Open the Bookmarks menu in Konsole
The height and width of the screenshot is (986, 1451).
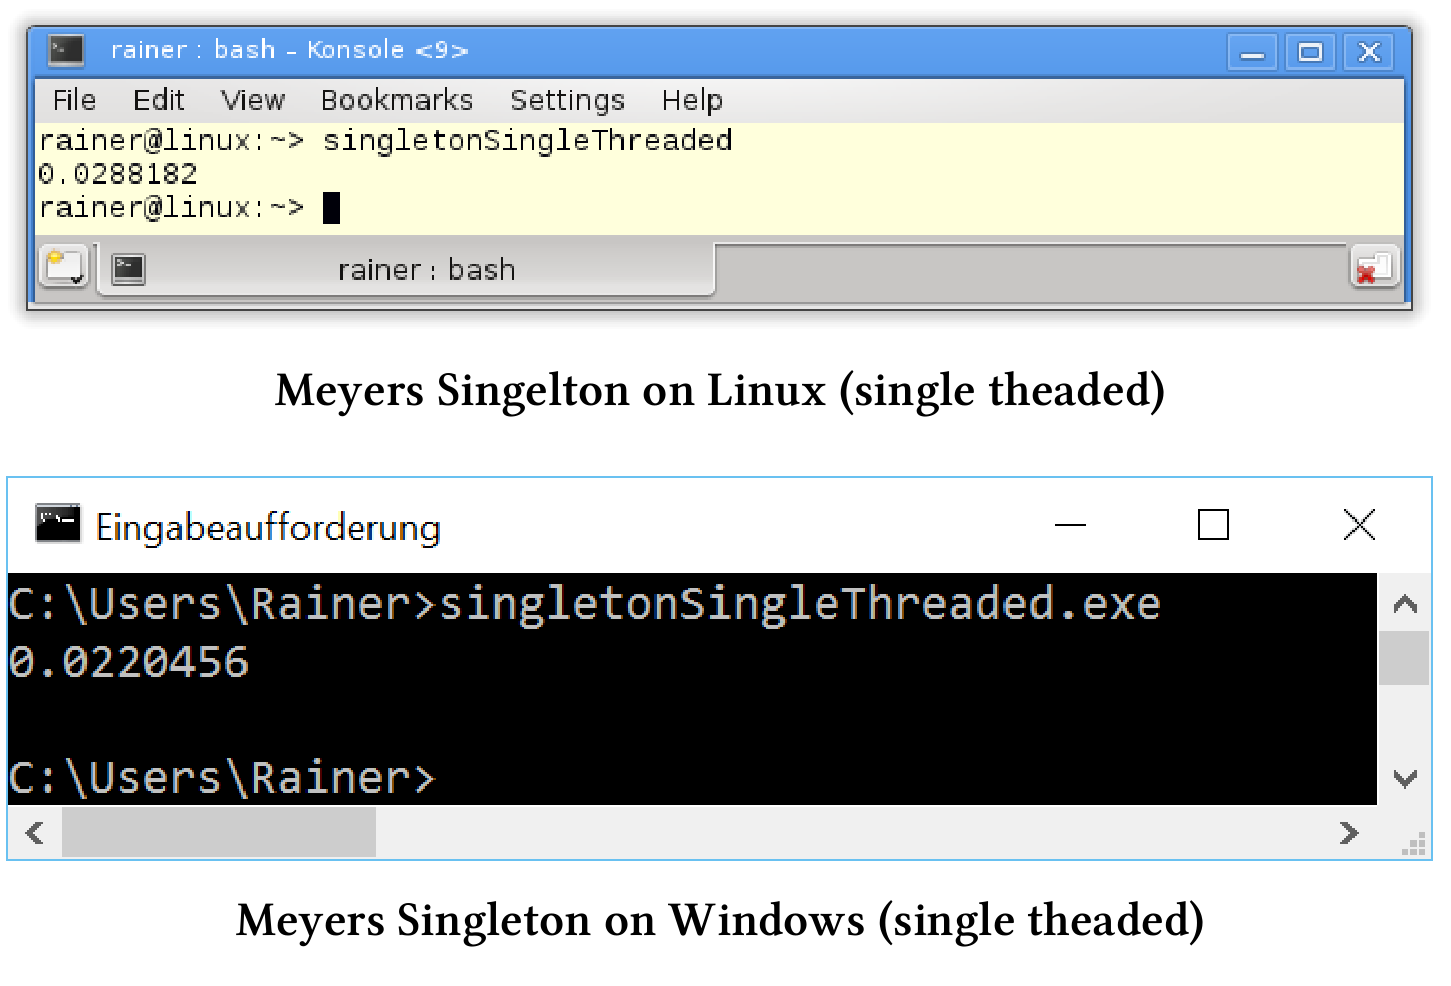pyautogui.click(x=396, y=100)
